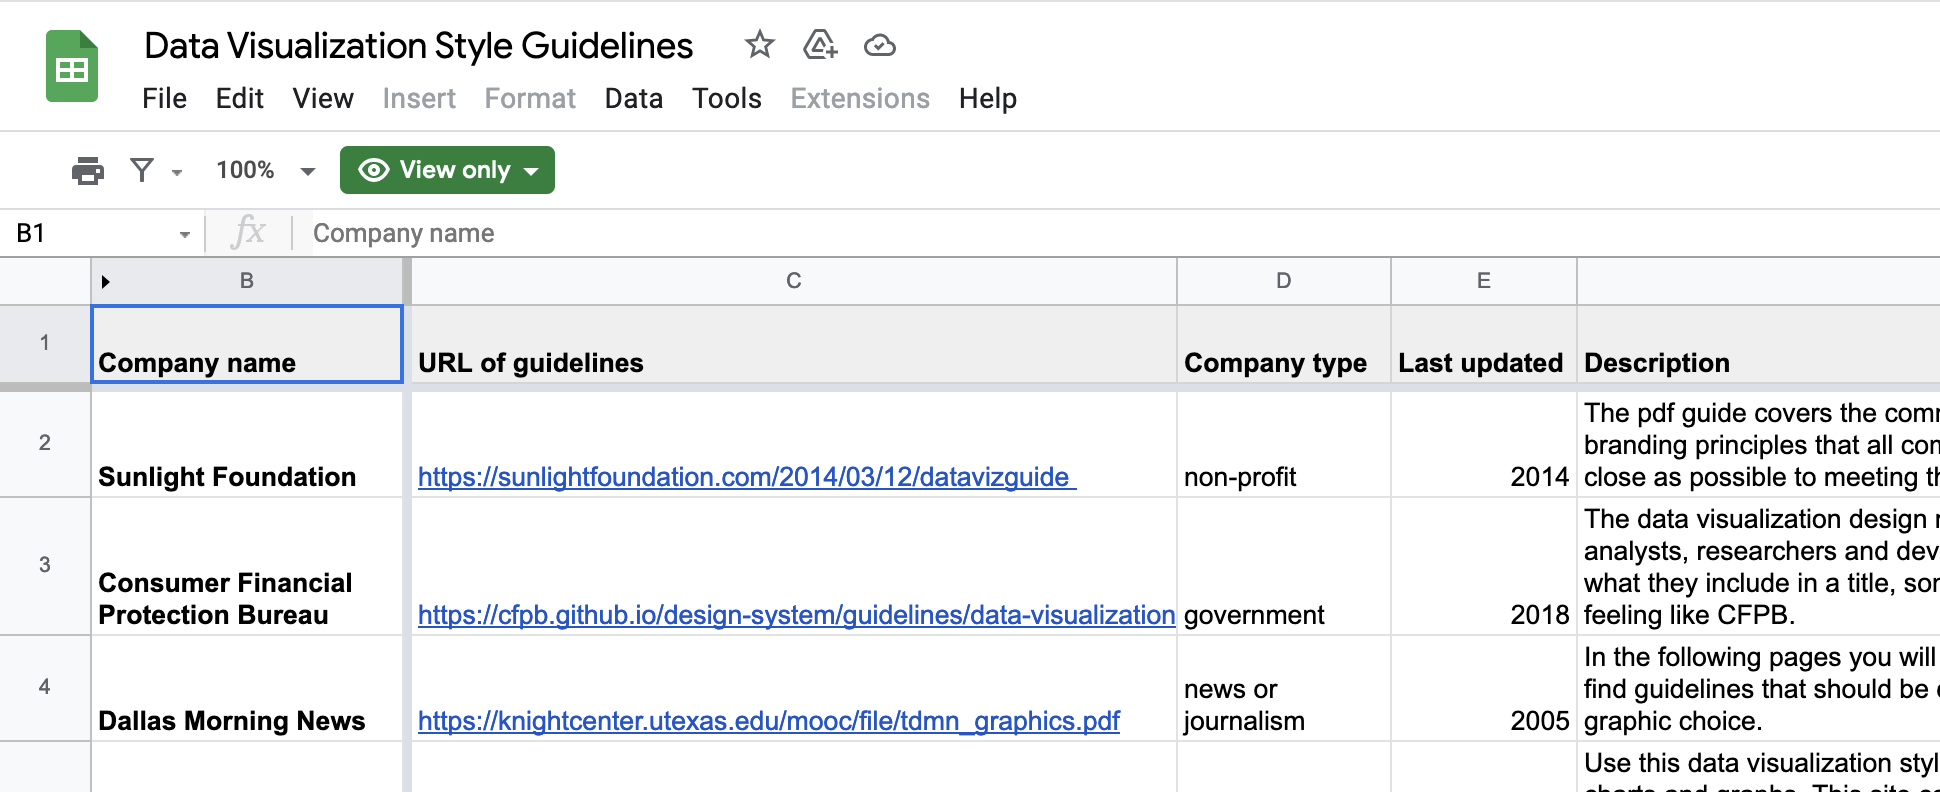Click the cloud document status icon
The height and width of the screenshot is (792, 1940).
click(879, 45)
